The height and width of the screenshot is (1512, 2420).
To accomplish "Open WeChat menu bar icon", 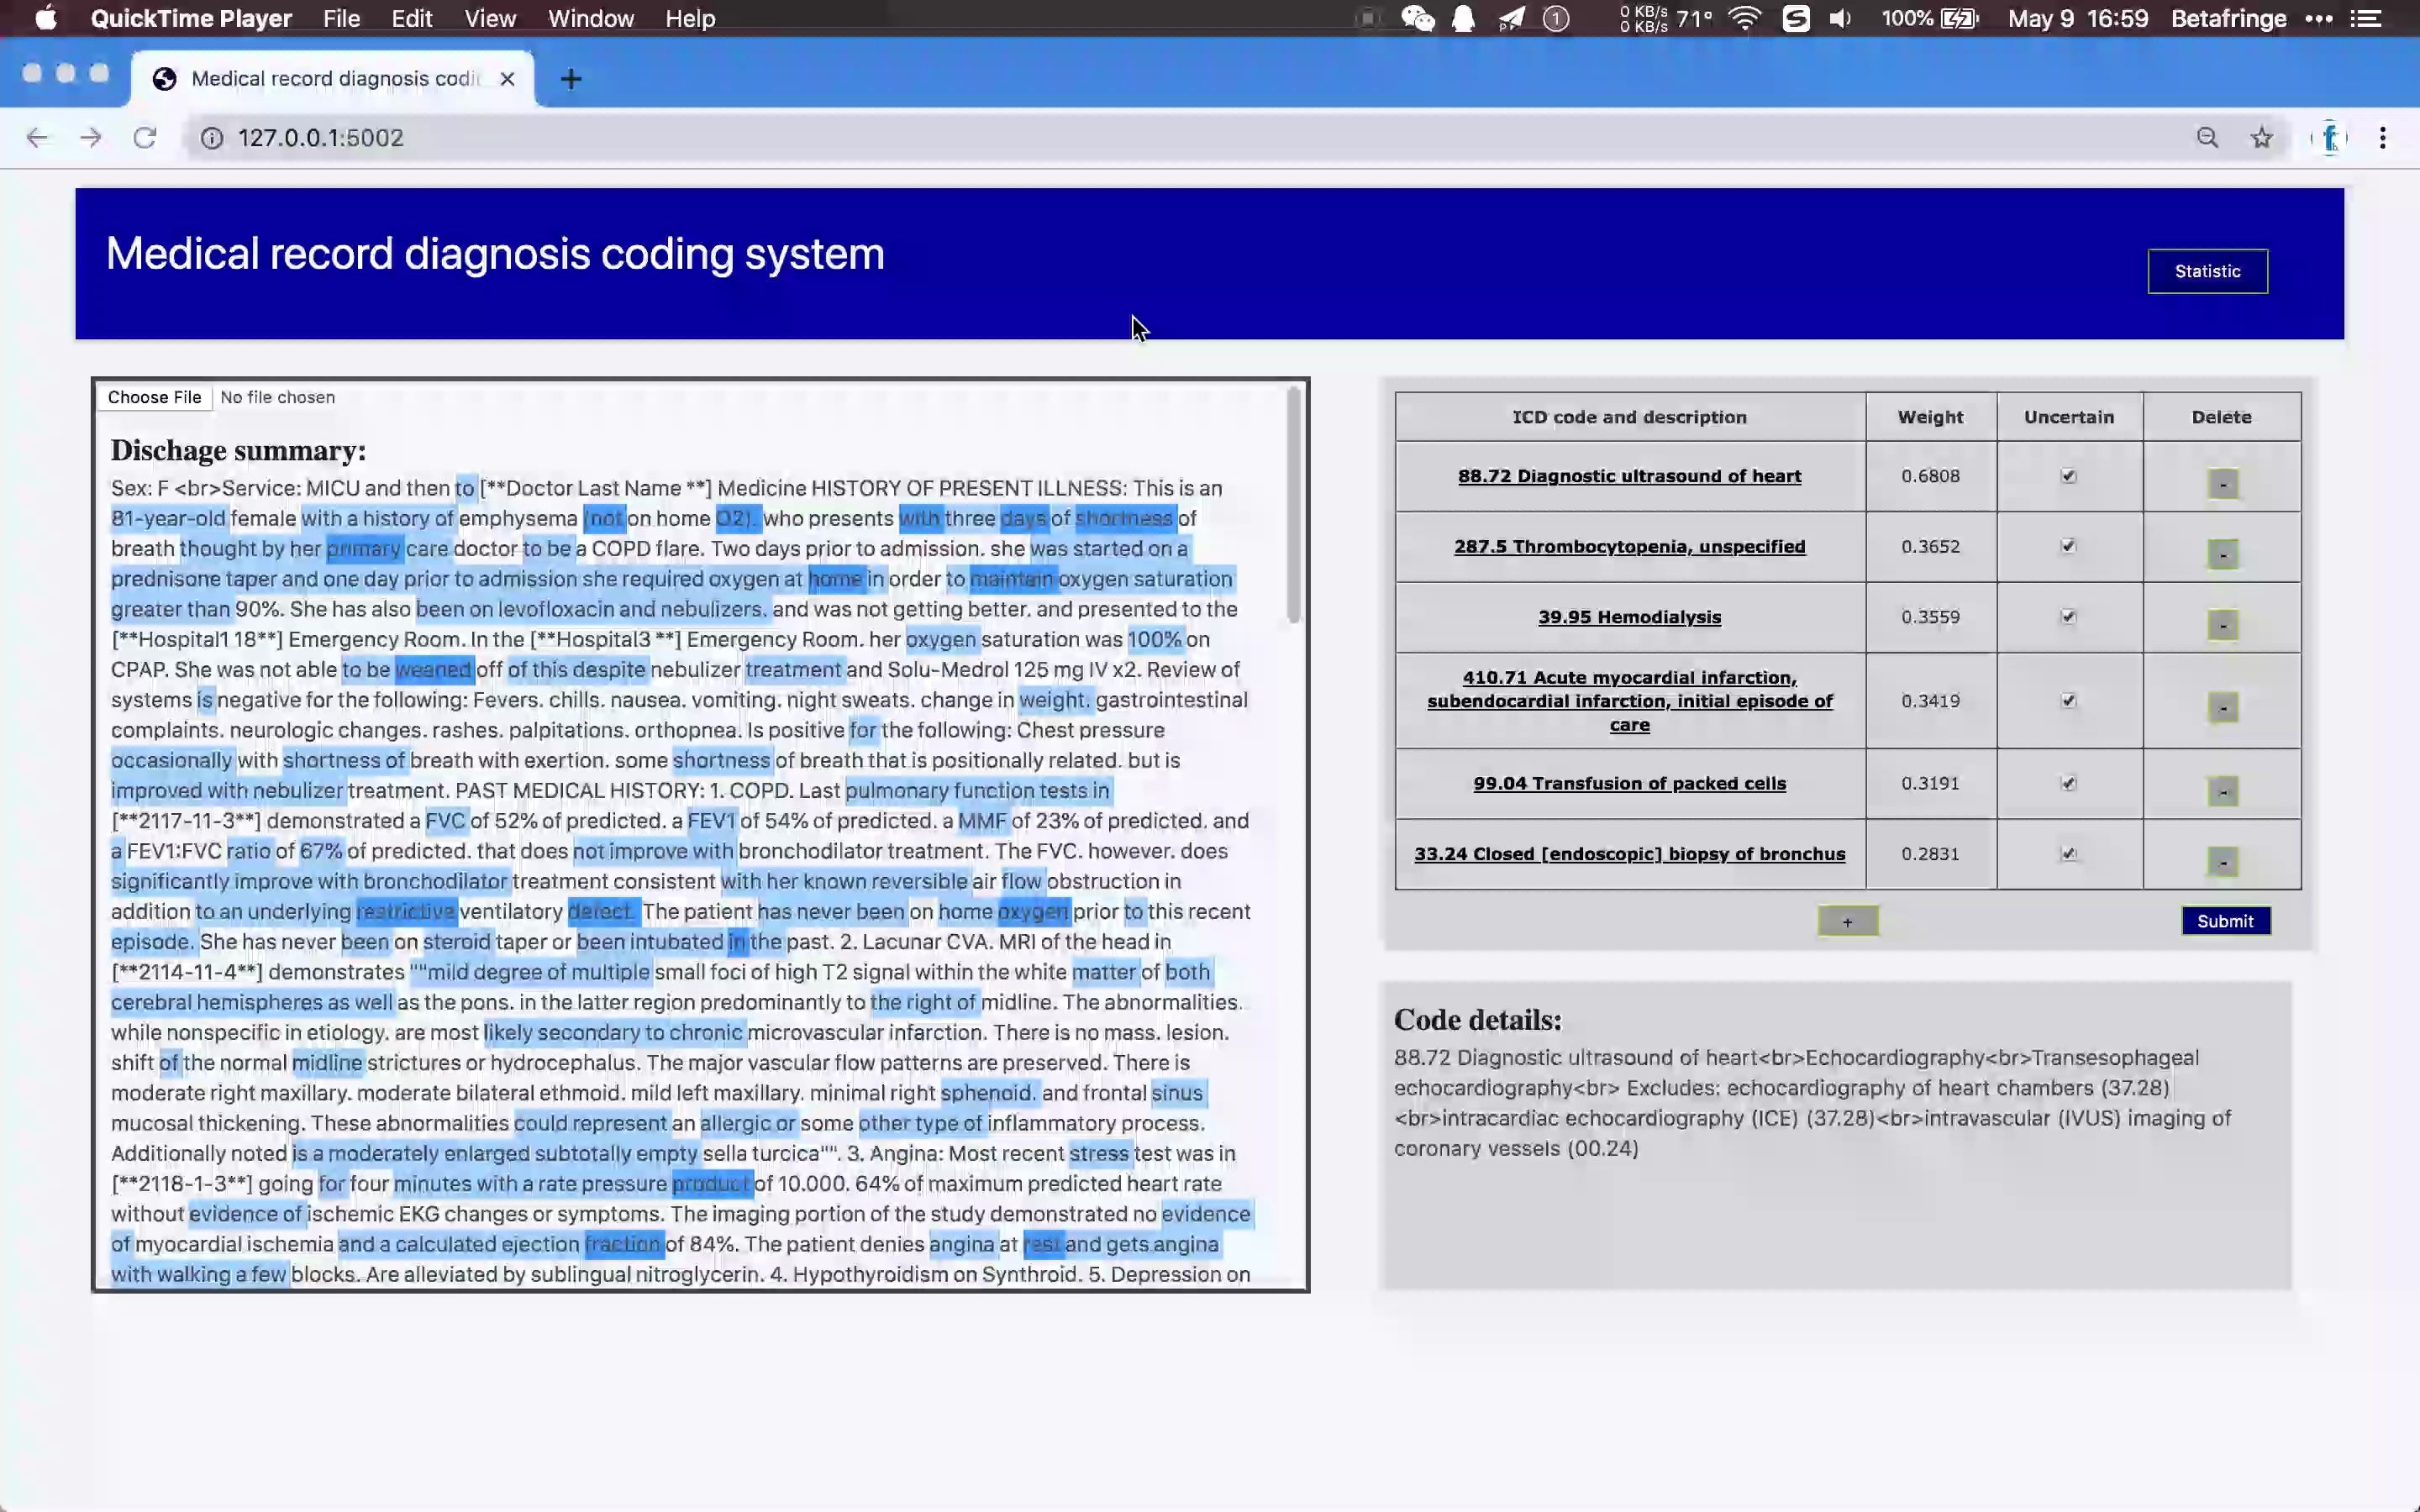I will point(1417,18).
